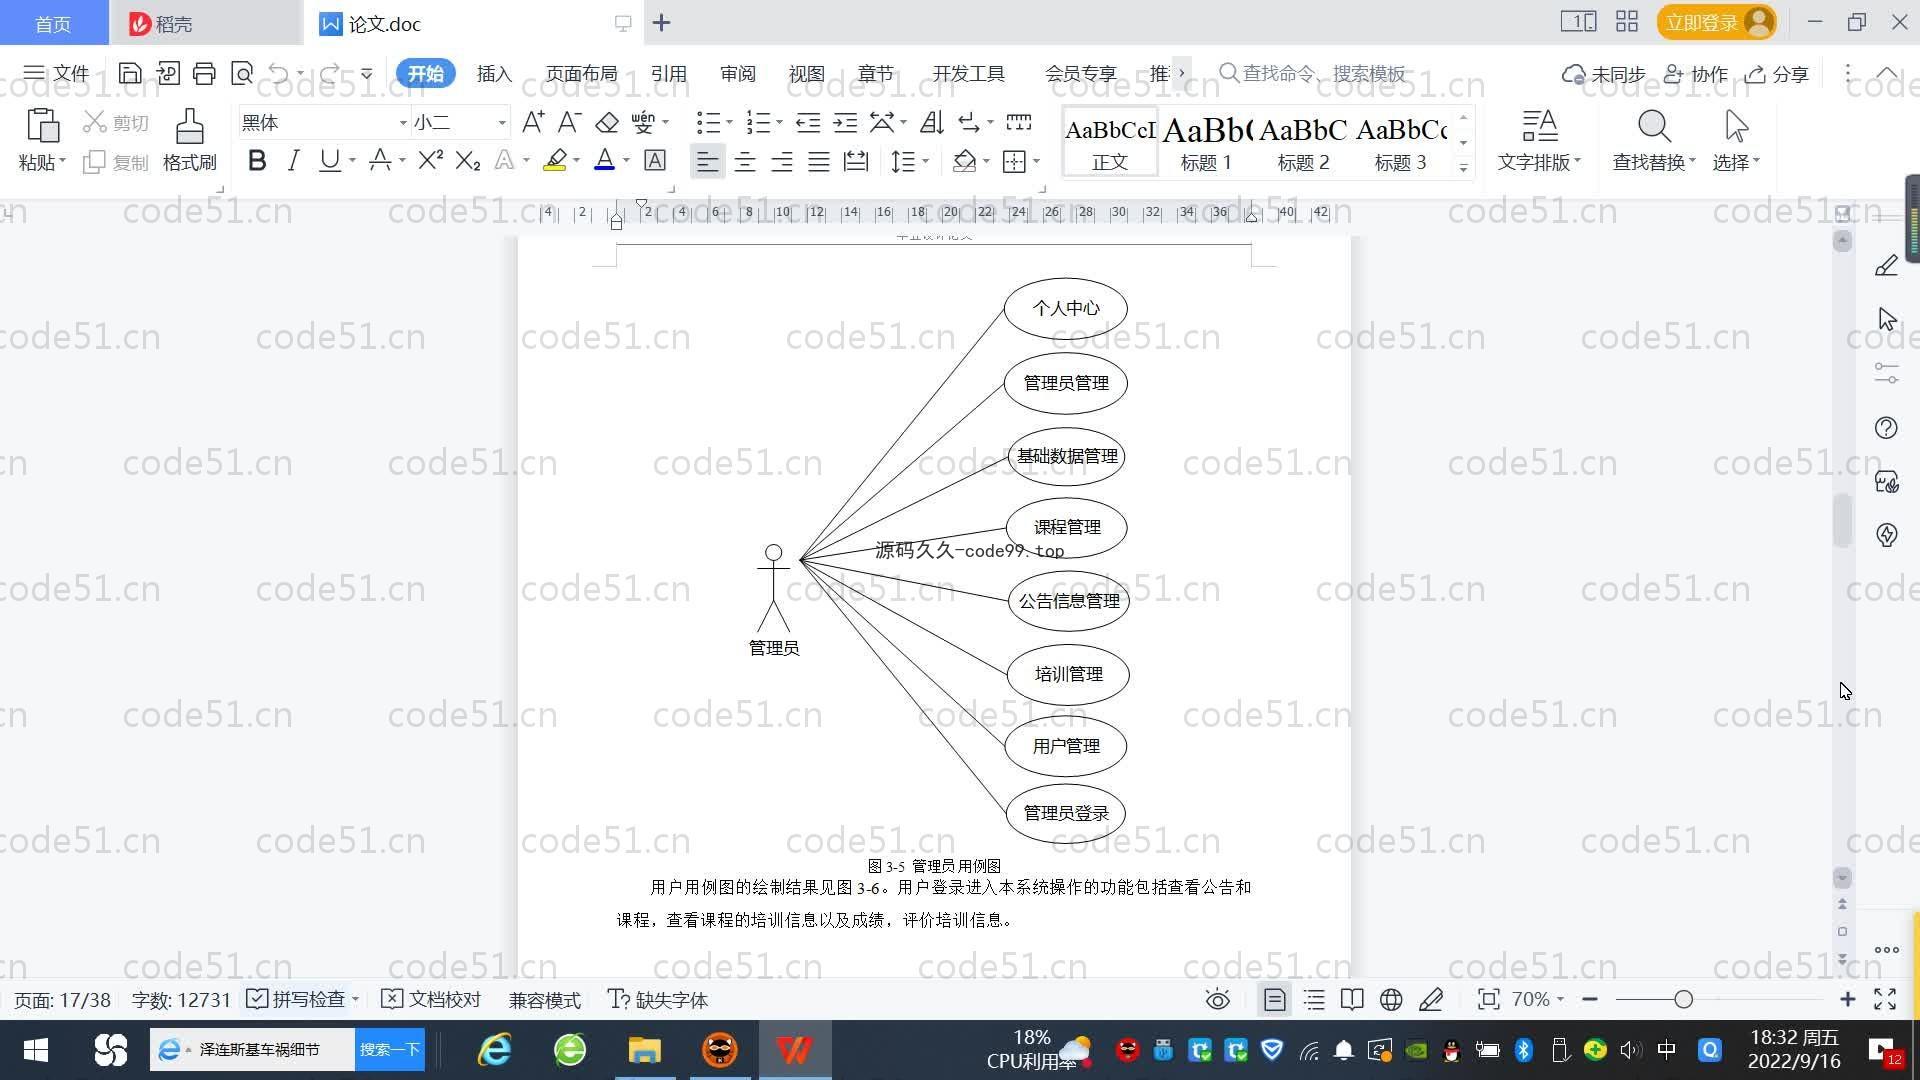The height and width of the screenshot is (1080, 1920).
Task: Toggle center text alignment
Action: 745,161
